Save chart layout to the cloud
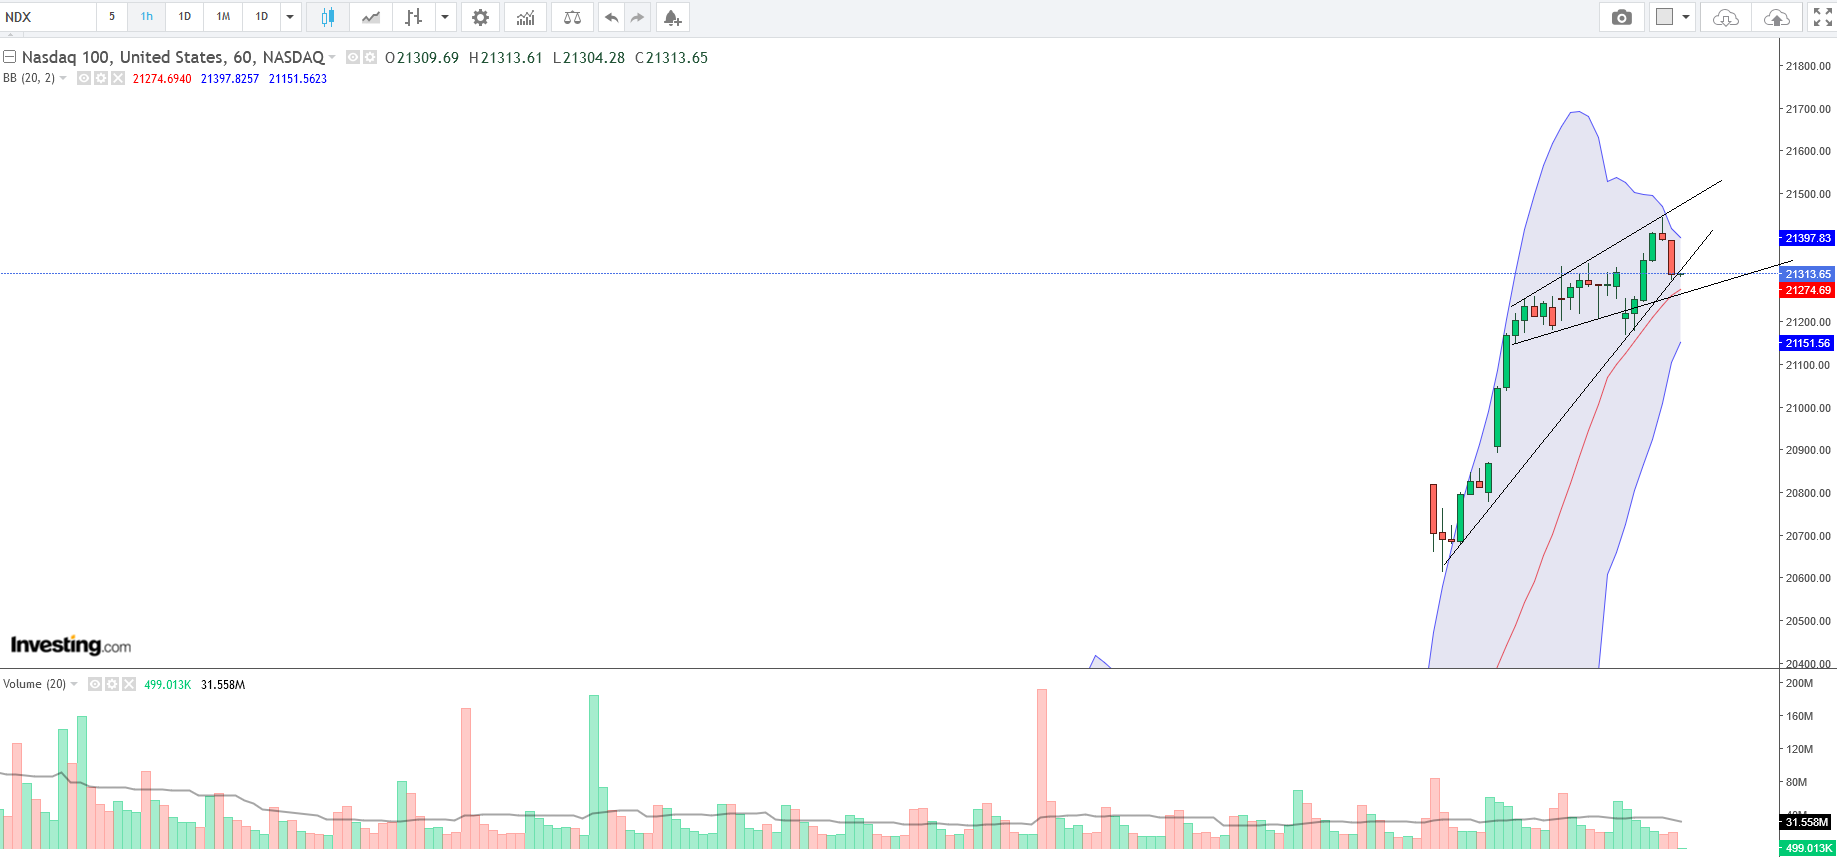The image size is (1837, 857). 1776,17
